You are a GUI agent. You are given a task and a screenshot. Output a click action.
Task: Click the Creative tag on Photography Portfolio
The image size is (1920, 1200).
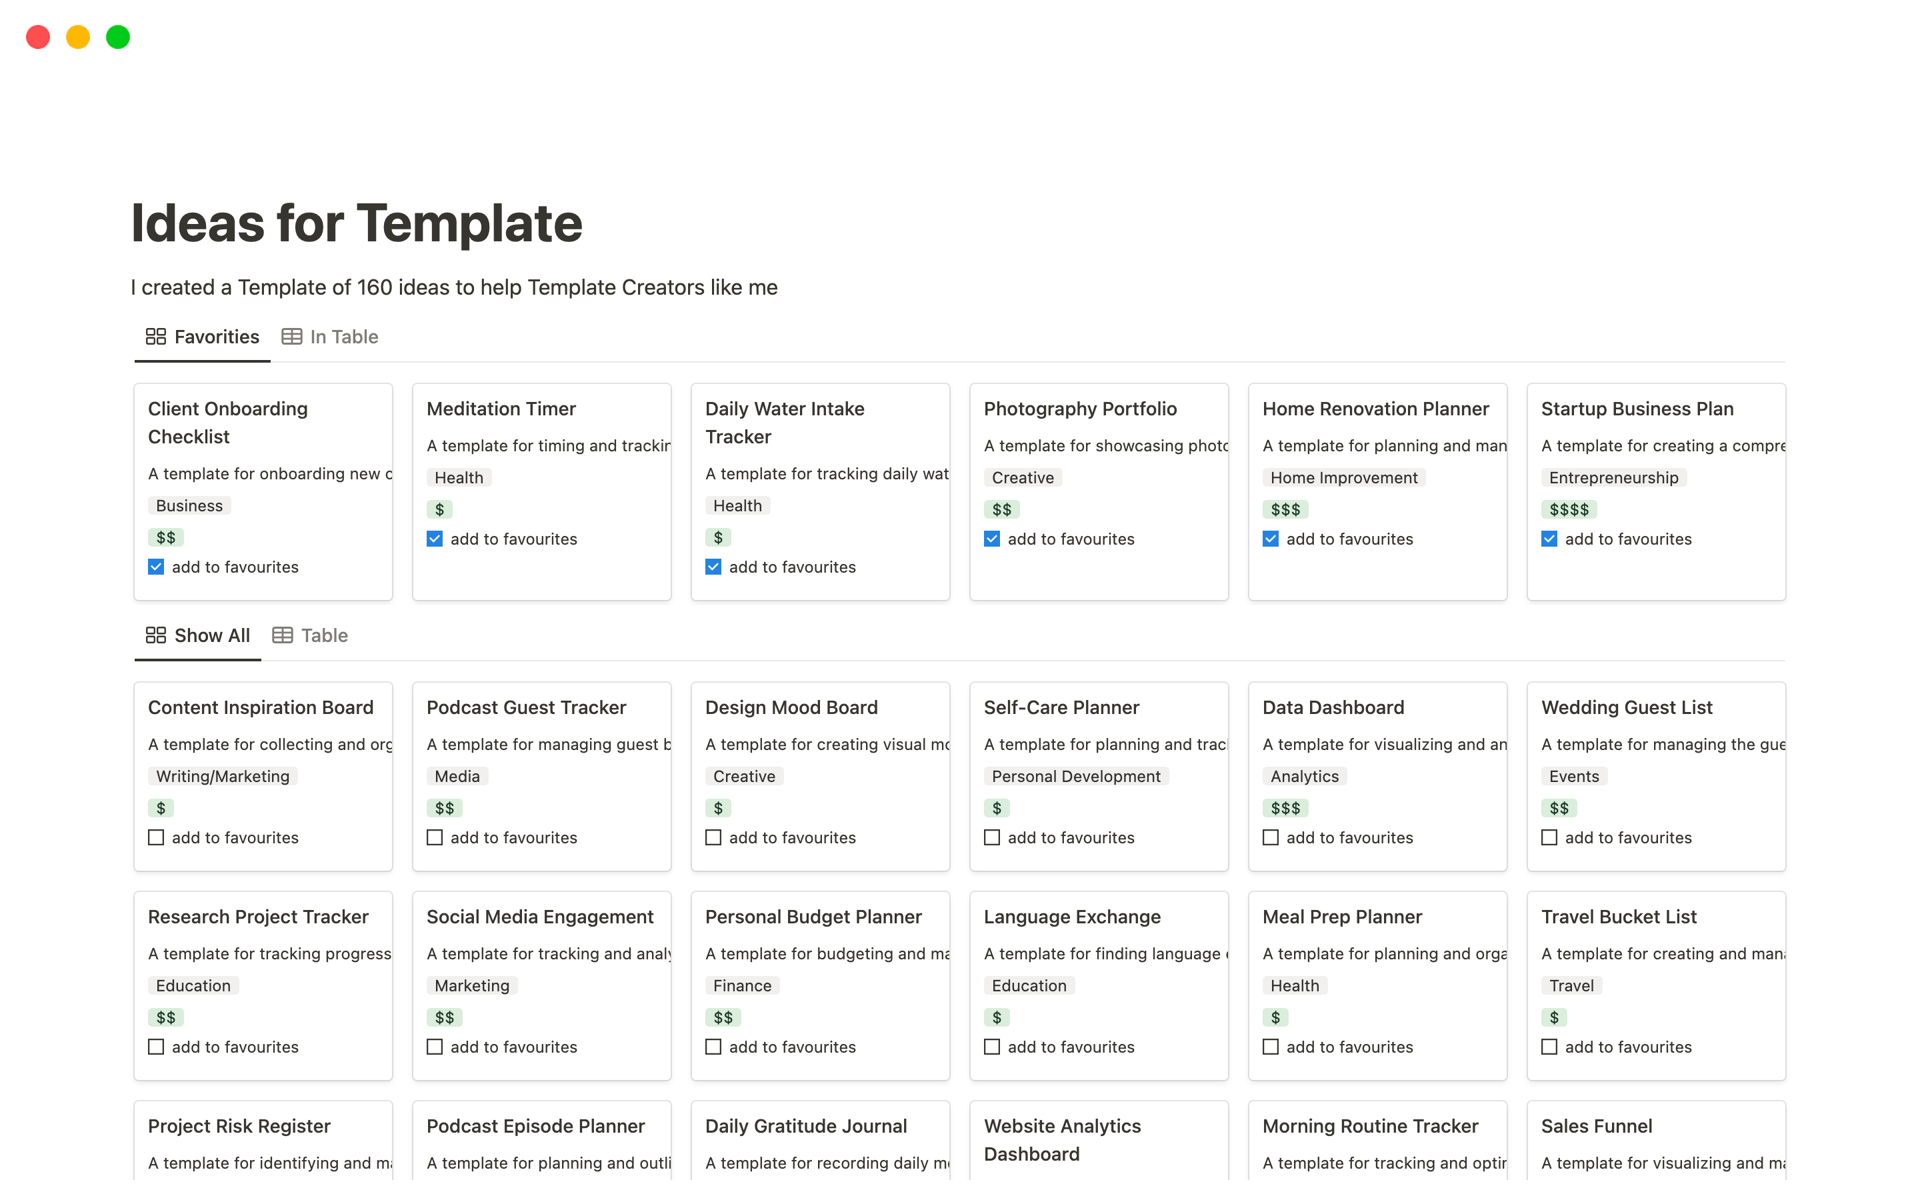1023,477
